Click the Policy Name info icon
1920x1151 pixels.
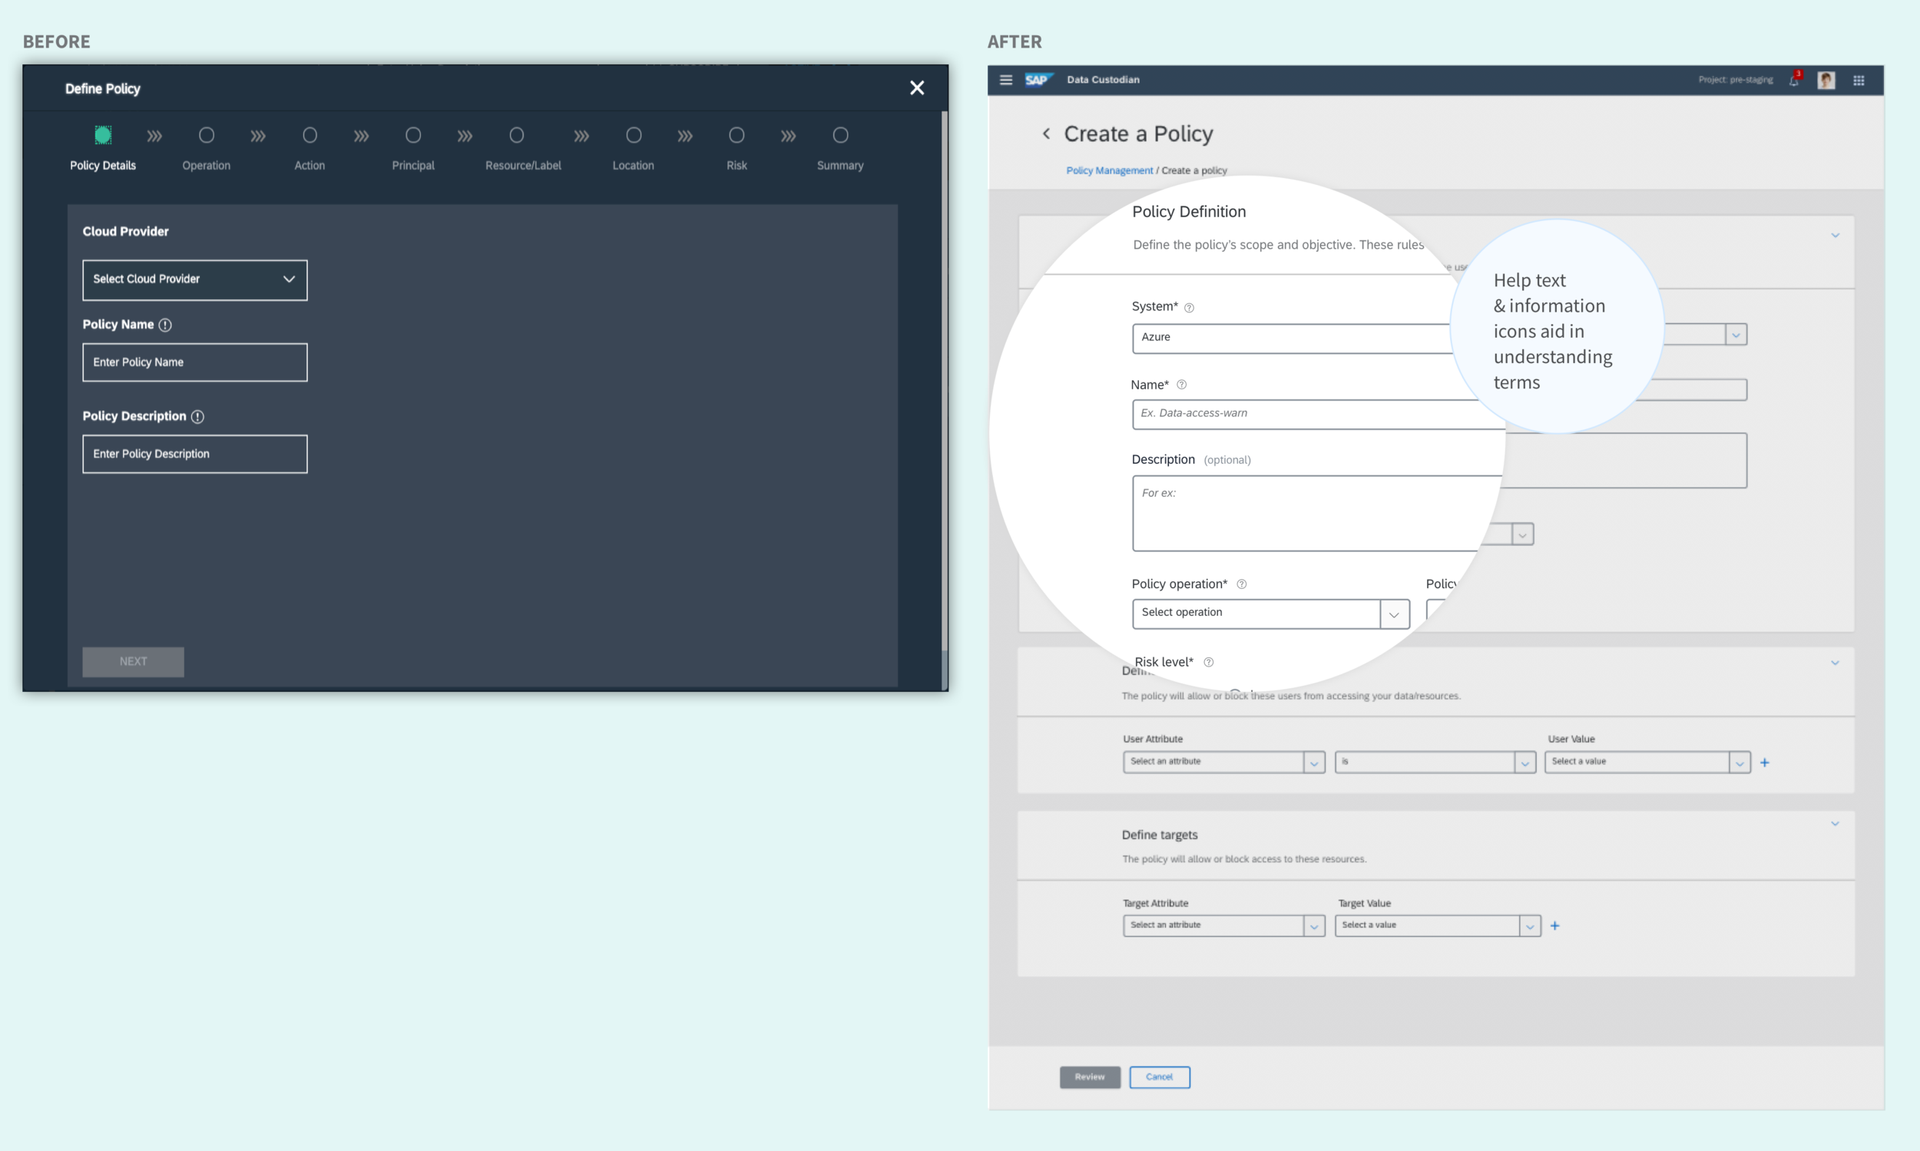coord(165,325)
